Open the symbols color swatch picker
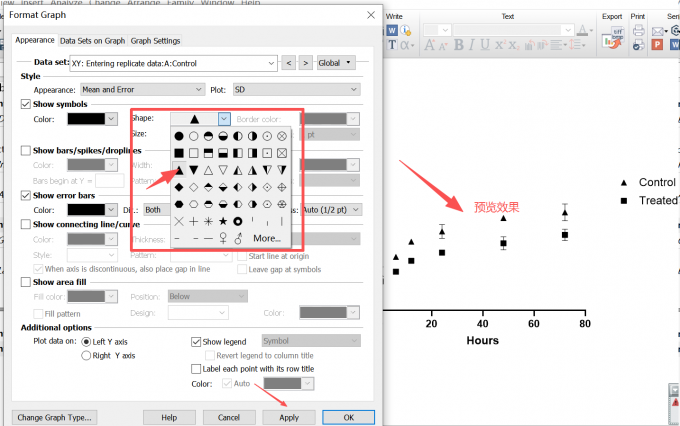 click(92, 119)
